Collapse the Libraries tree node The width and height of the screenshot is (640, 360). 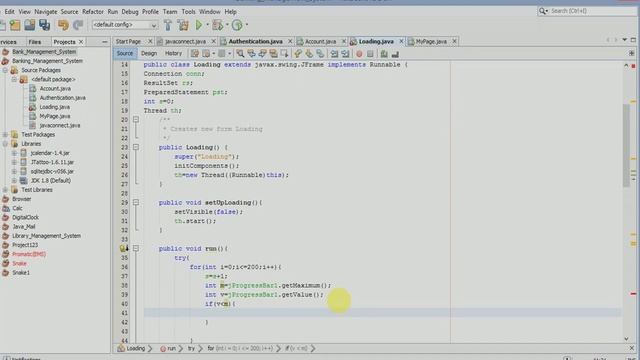(x=5, y=144)
